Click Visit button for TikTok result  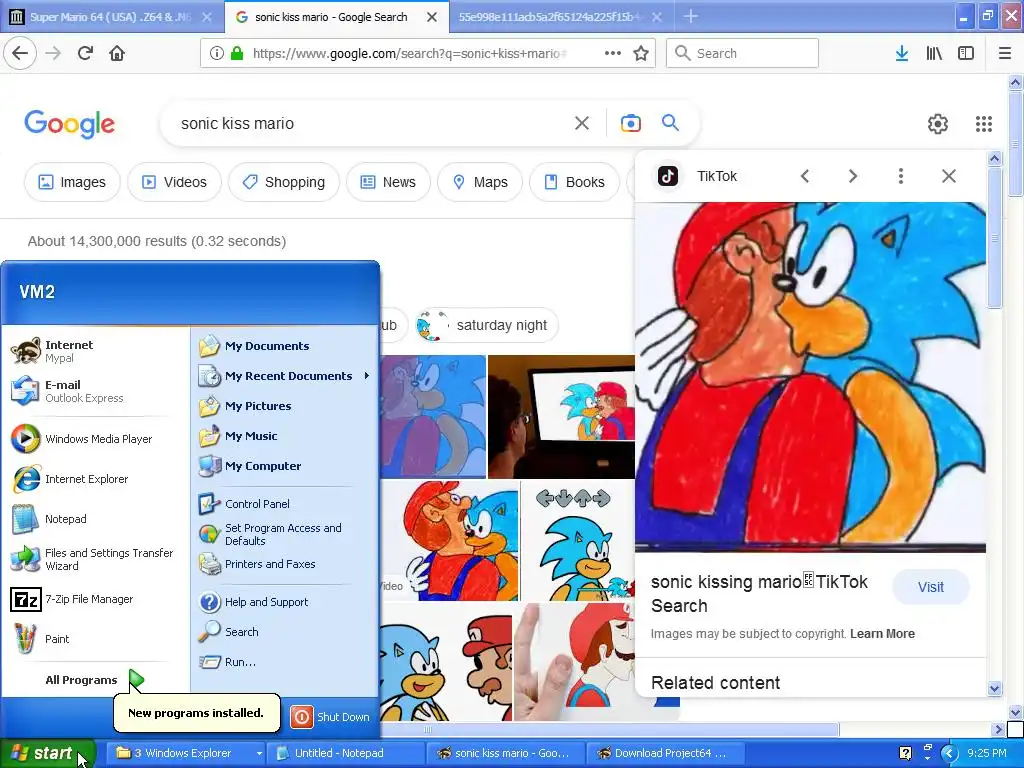[931, 587]
